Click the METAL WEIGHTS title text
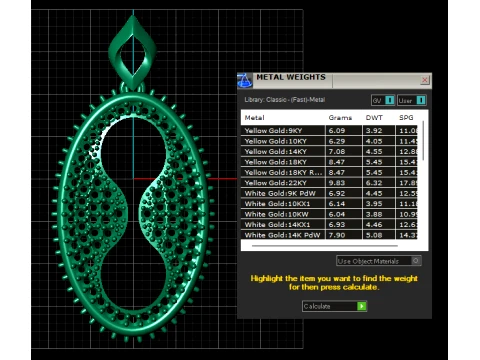Image resolution: width=480 pixels, height=360 pixels. pyautogui.click(x=291, y=77)
